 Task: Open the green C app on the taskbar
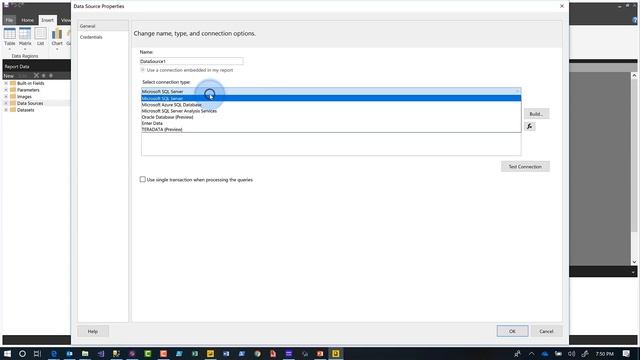148,353
